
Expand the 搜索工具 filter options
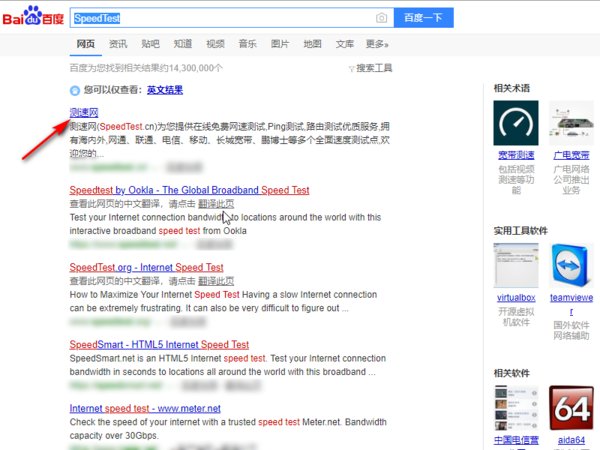370,68
